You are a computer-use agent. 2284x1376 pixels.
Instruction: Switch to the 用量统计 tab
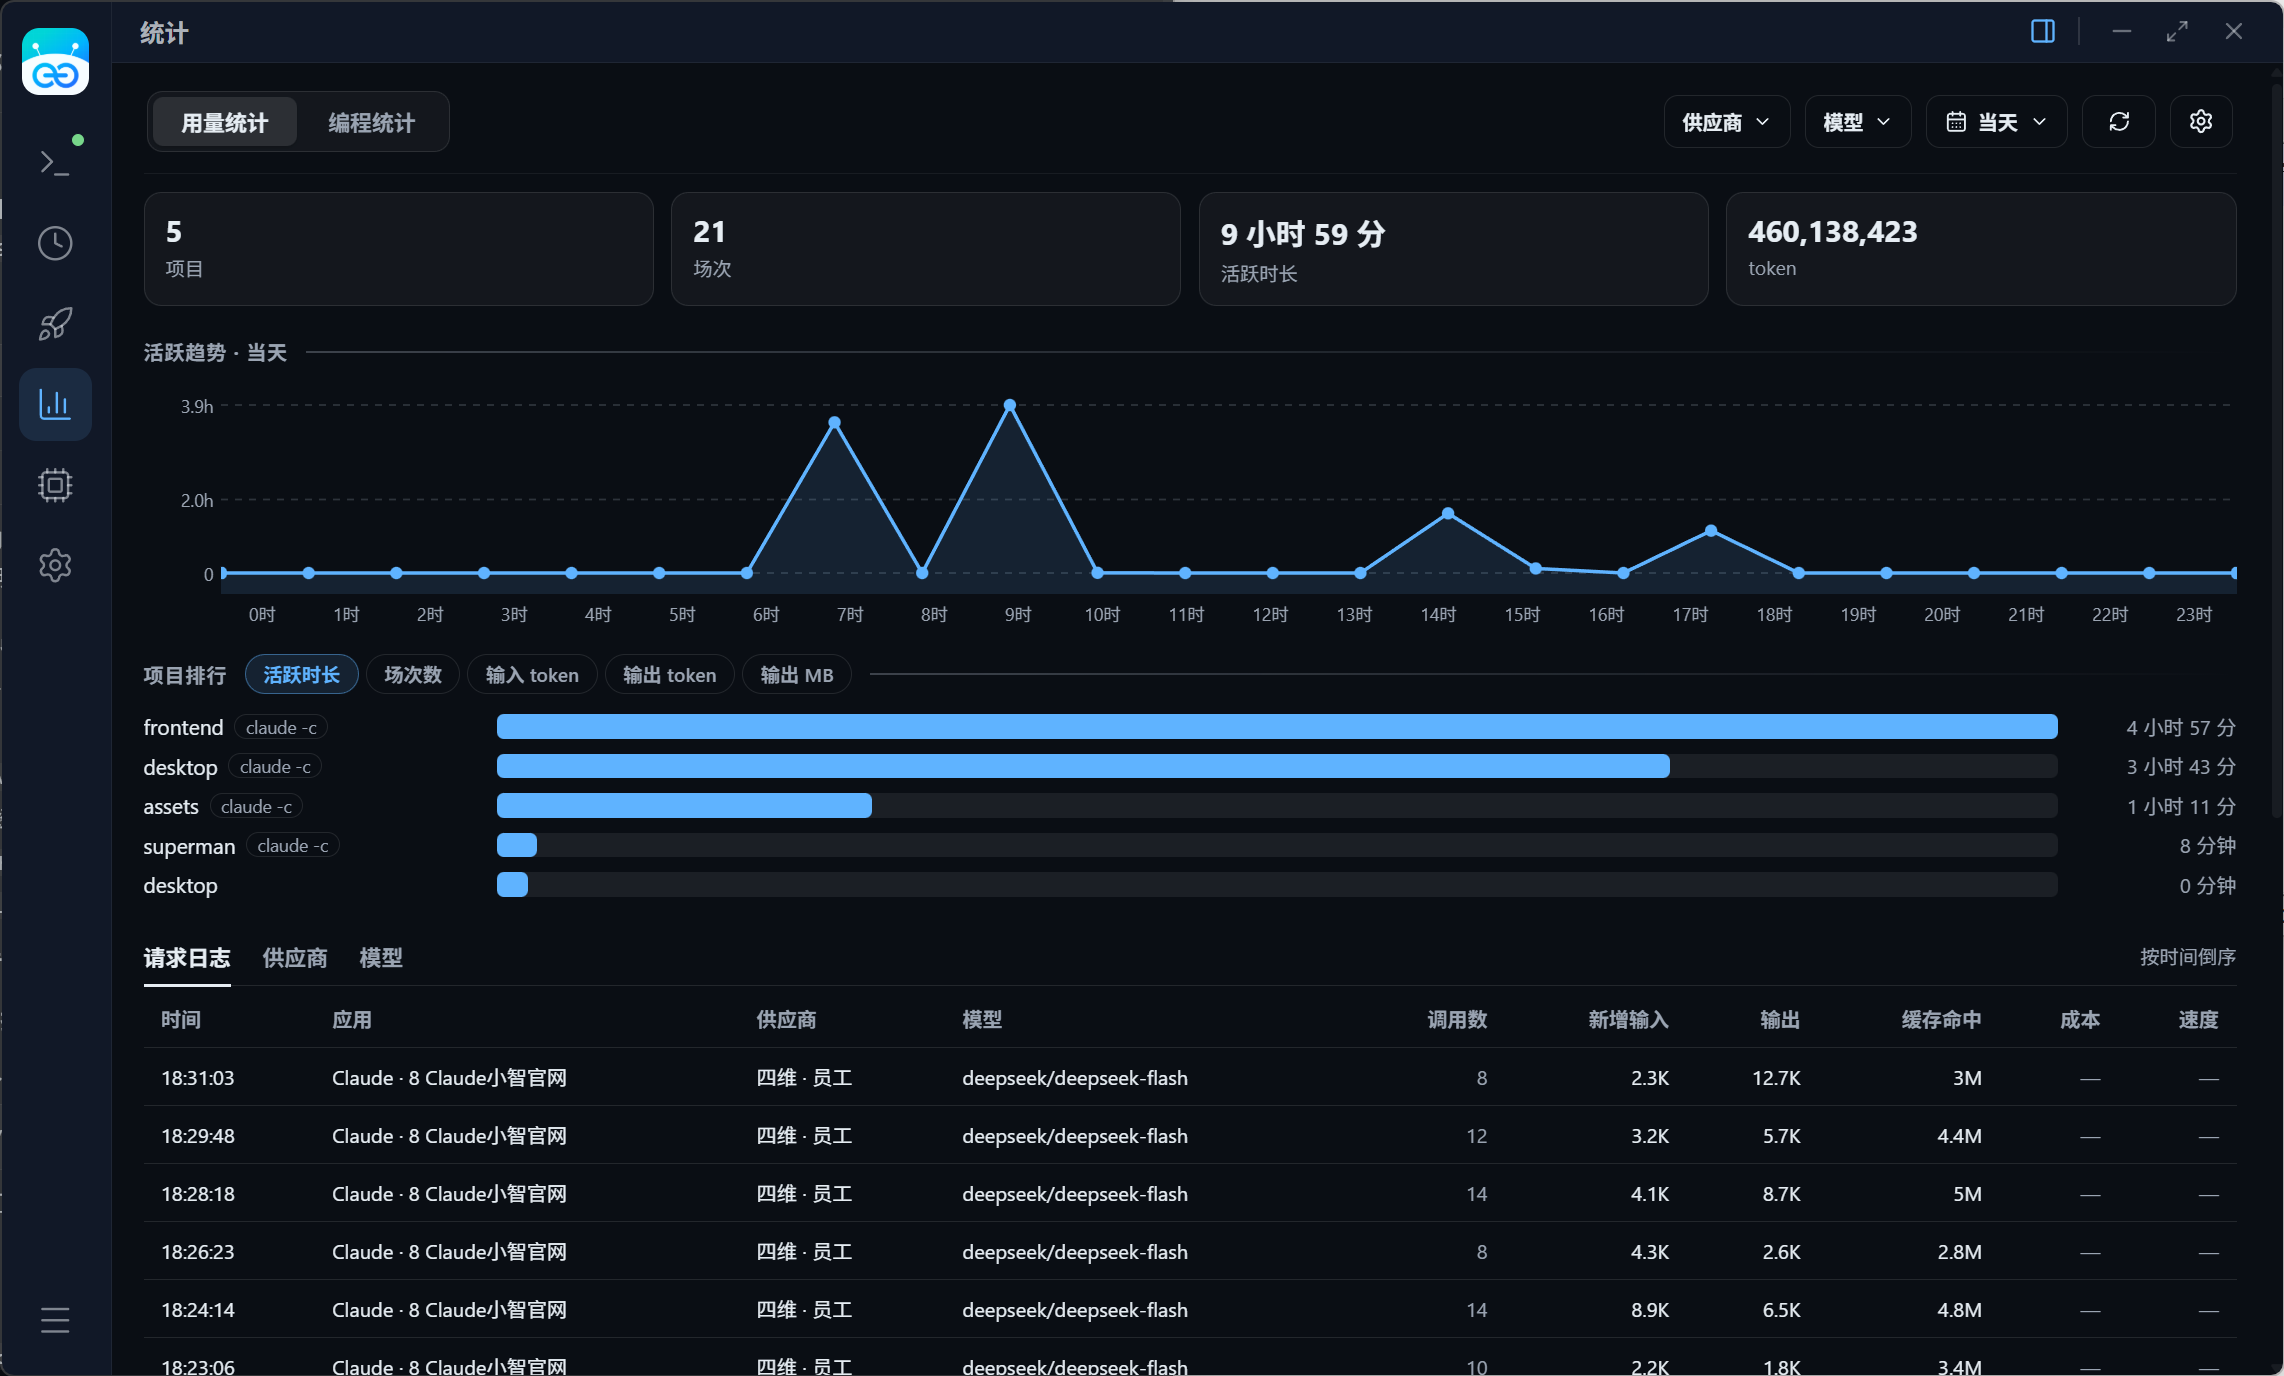(x=225, y=122)
